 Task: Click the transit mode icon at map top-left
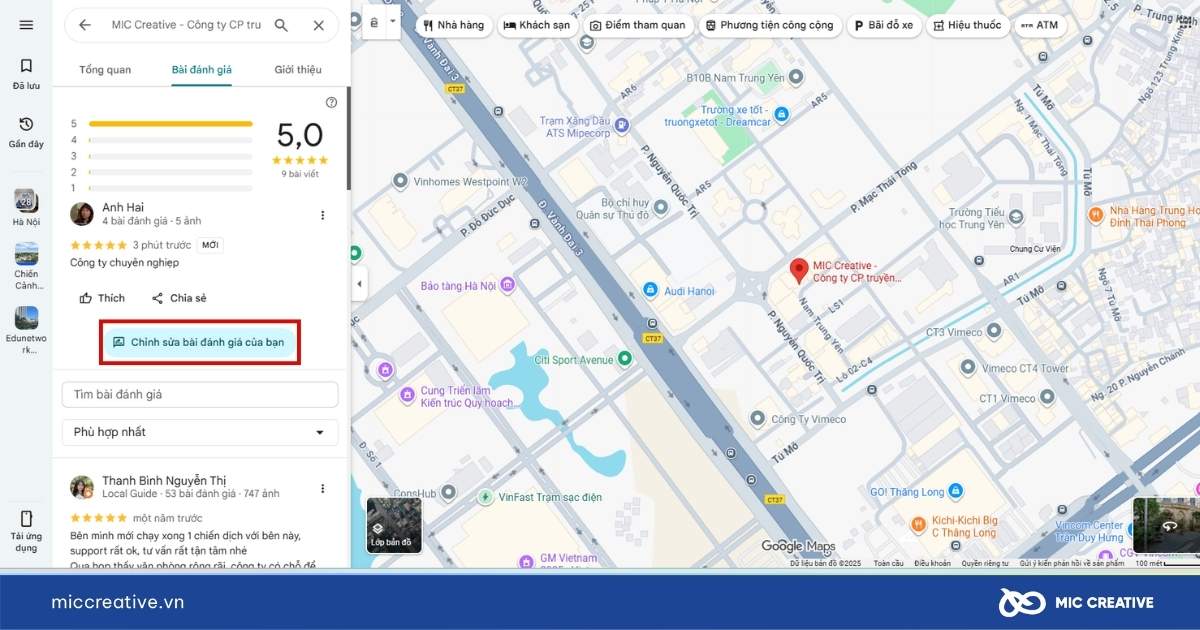[x=375, y=21]
